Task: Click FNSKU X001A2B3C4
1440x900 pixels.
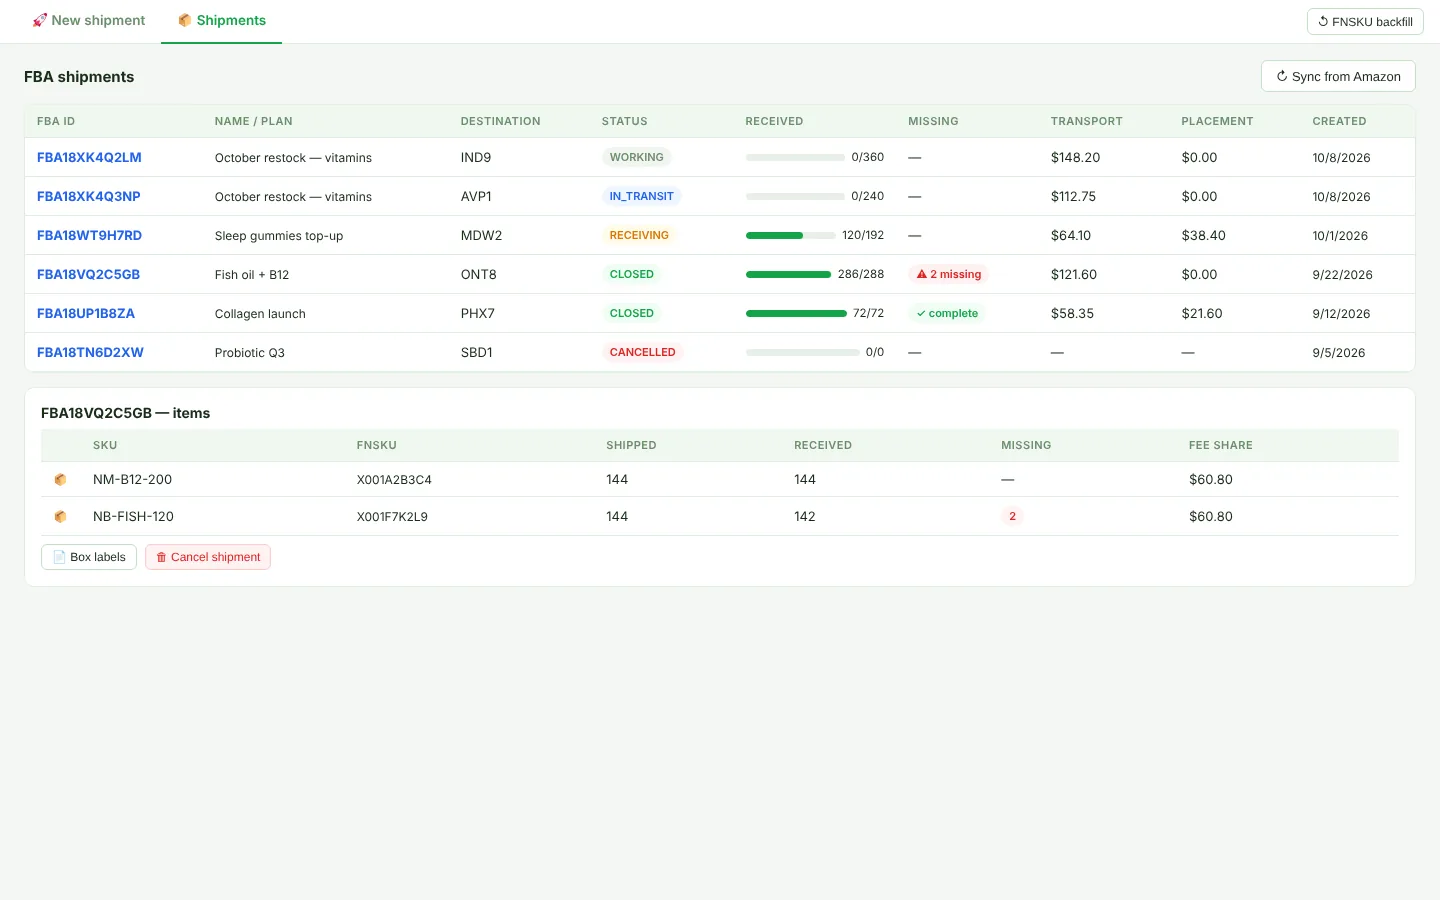Action: (394, 480)
